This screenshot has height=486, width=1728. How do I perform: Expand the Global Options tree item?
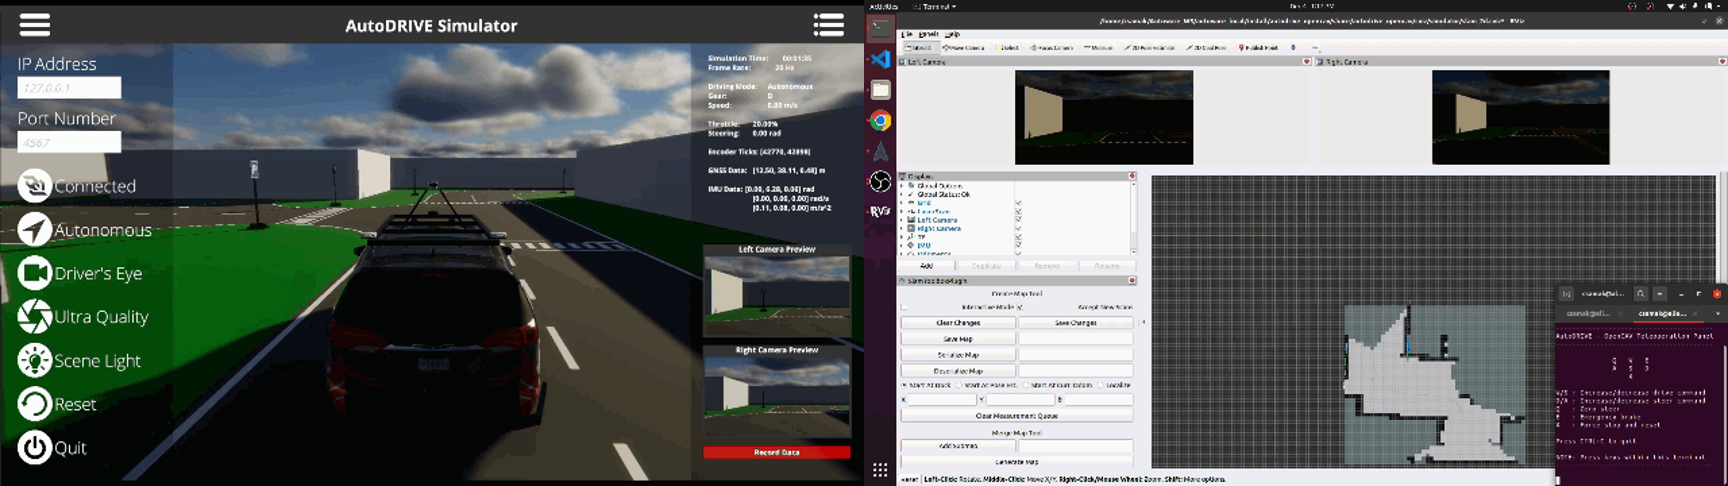click(901, 186)
